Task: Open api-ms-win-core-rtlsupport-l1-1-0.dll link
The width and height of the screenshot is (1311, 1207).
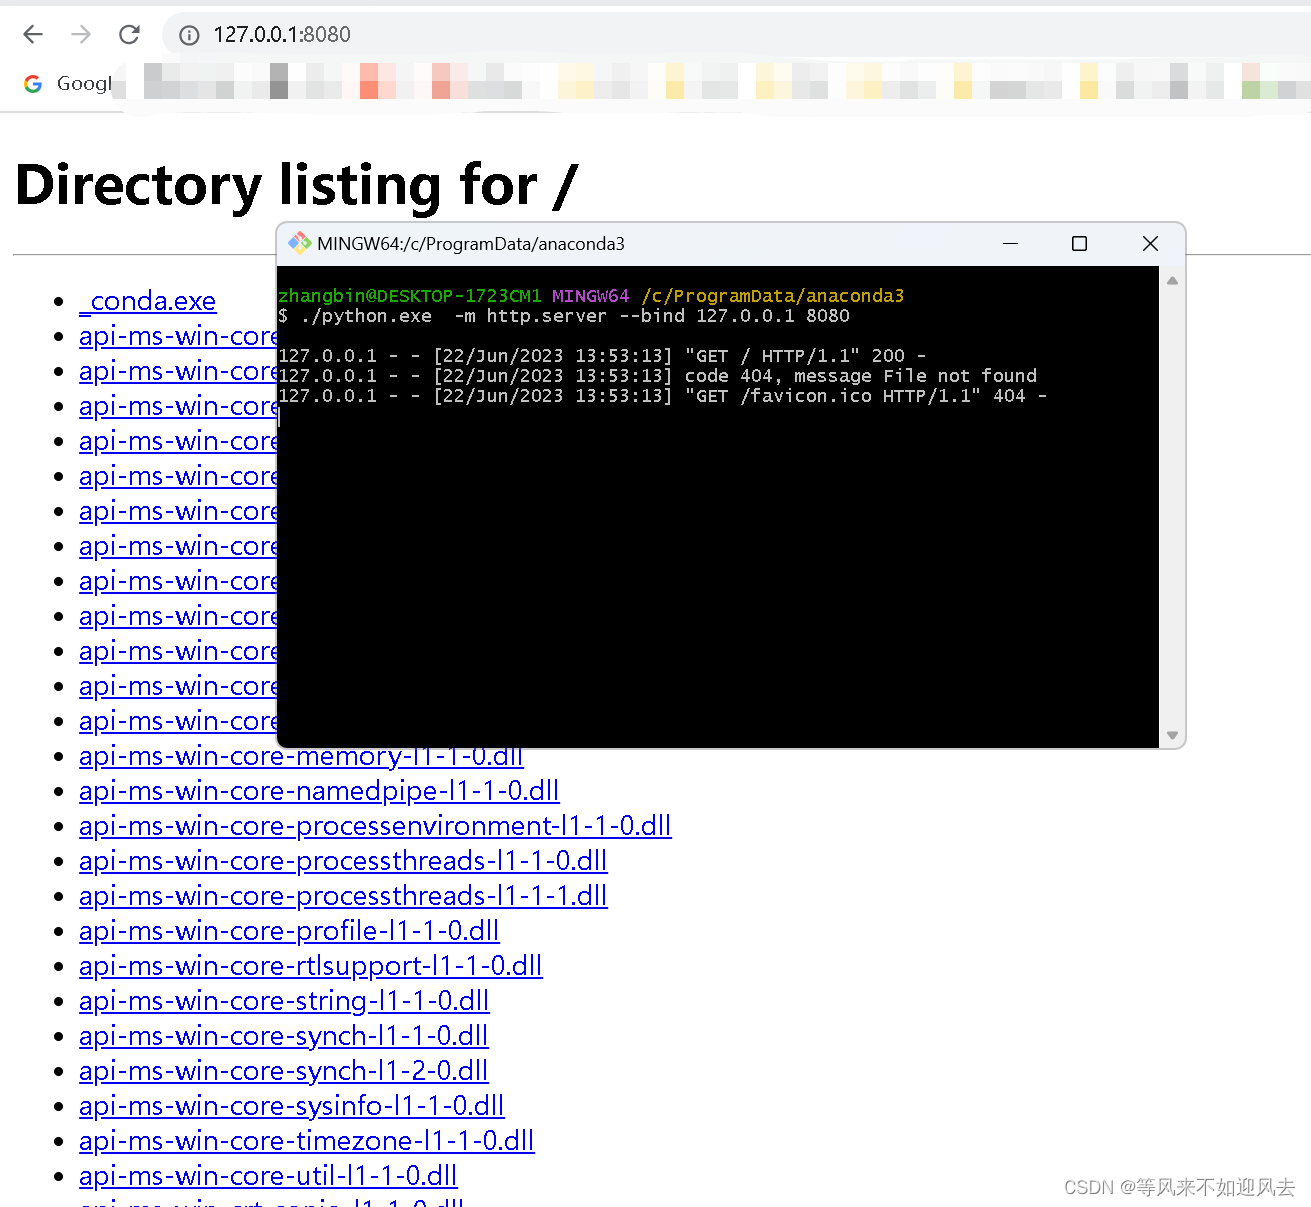Action: pyautogui.click(x=311, y=966)
